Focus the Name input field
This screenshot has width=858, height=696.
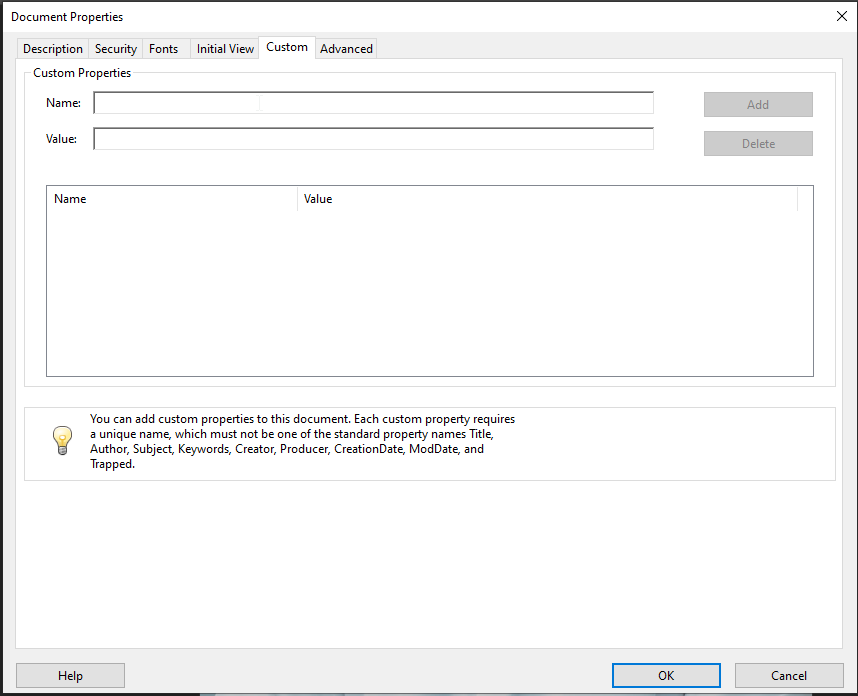(x=373, y=103)
